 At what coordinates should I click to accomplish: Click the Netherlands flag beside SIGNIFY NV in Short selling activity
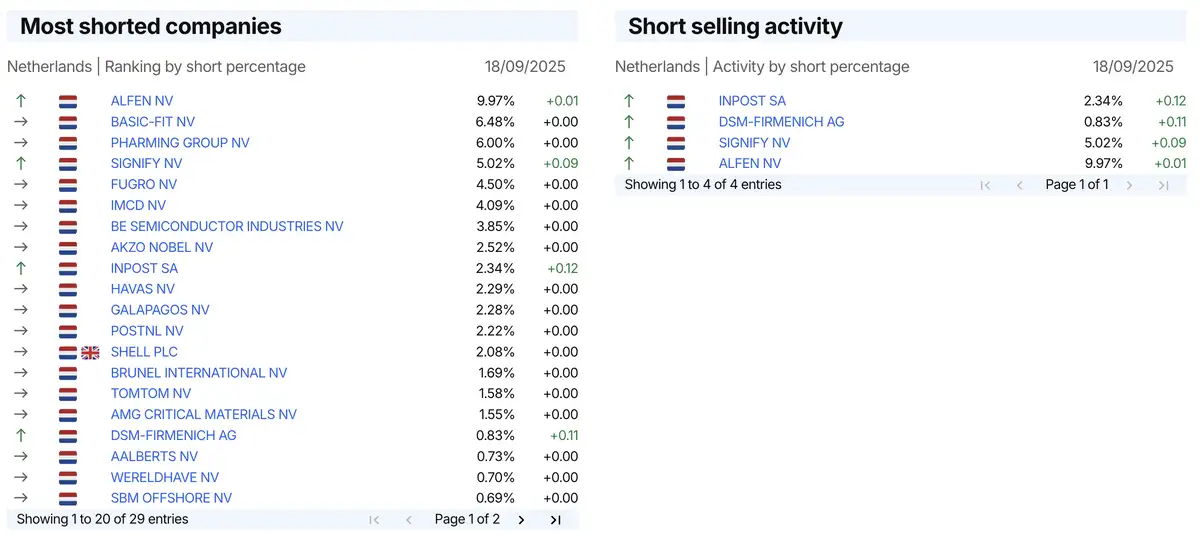pos(676,143)
